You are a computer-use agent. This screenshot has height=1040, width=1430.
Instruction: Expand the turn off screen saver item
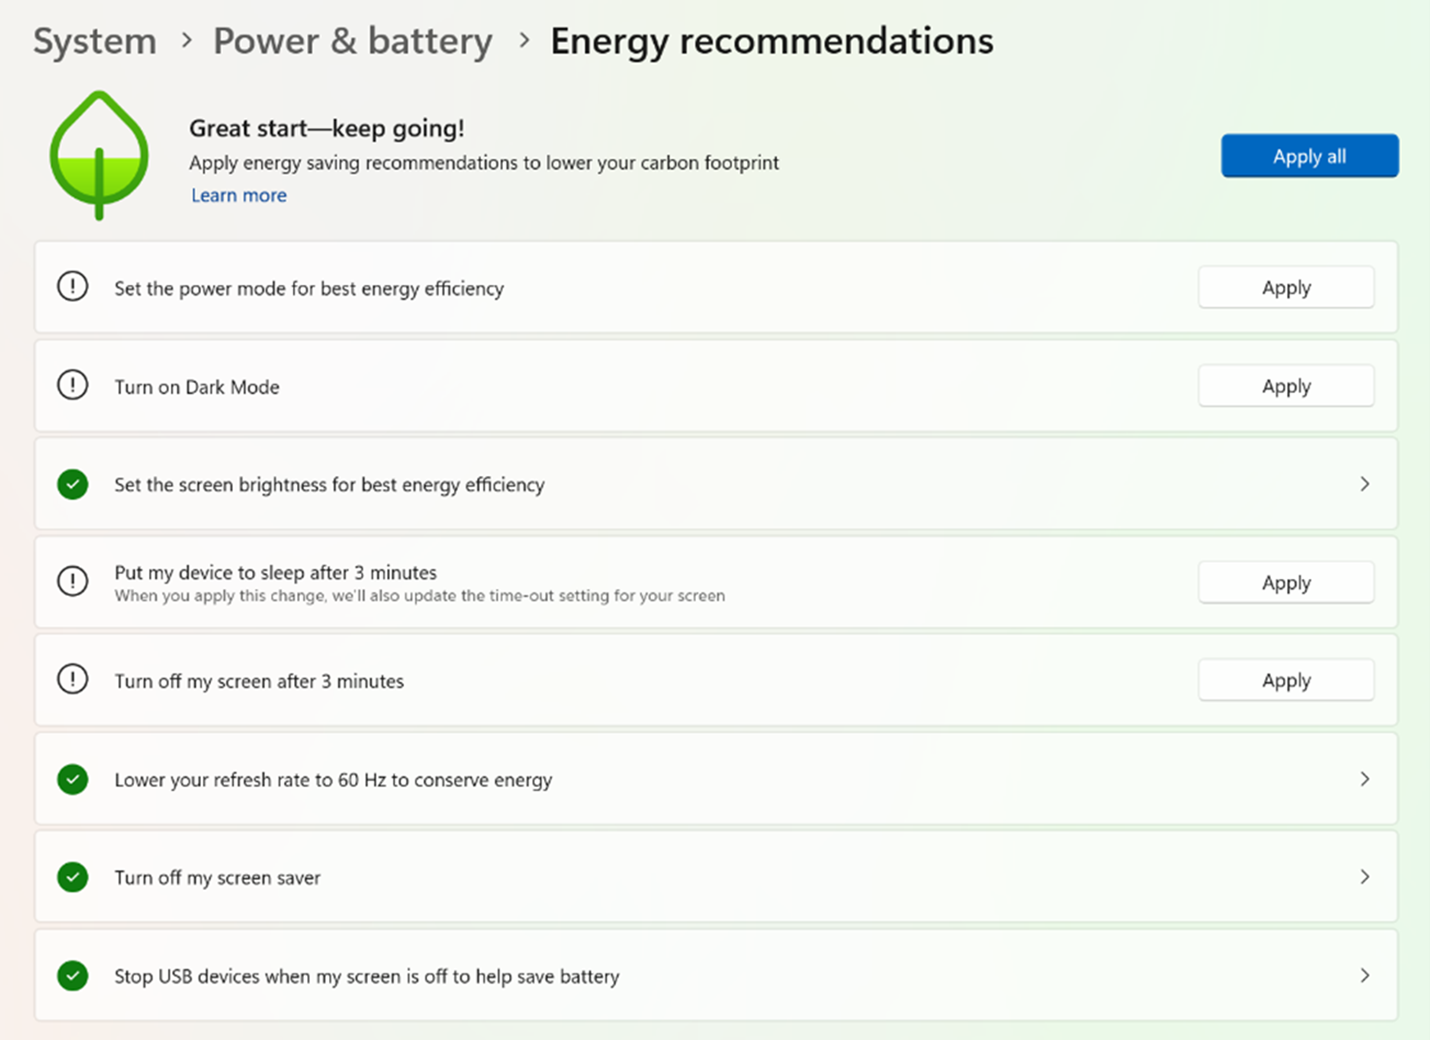(1364, 877)
